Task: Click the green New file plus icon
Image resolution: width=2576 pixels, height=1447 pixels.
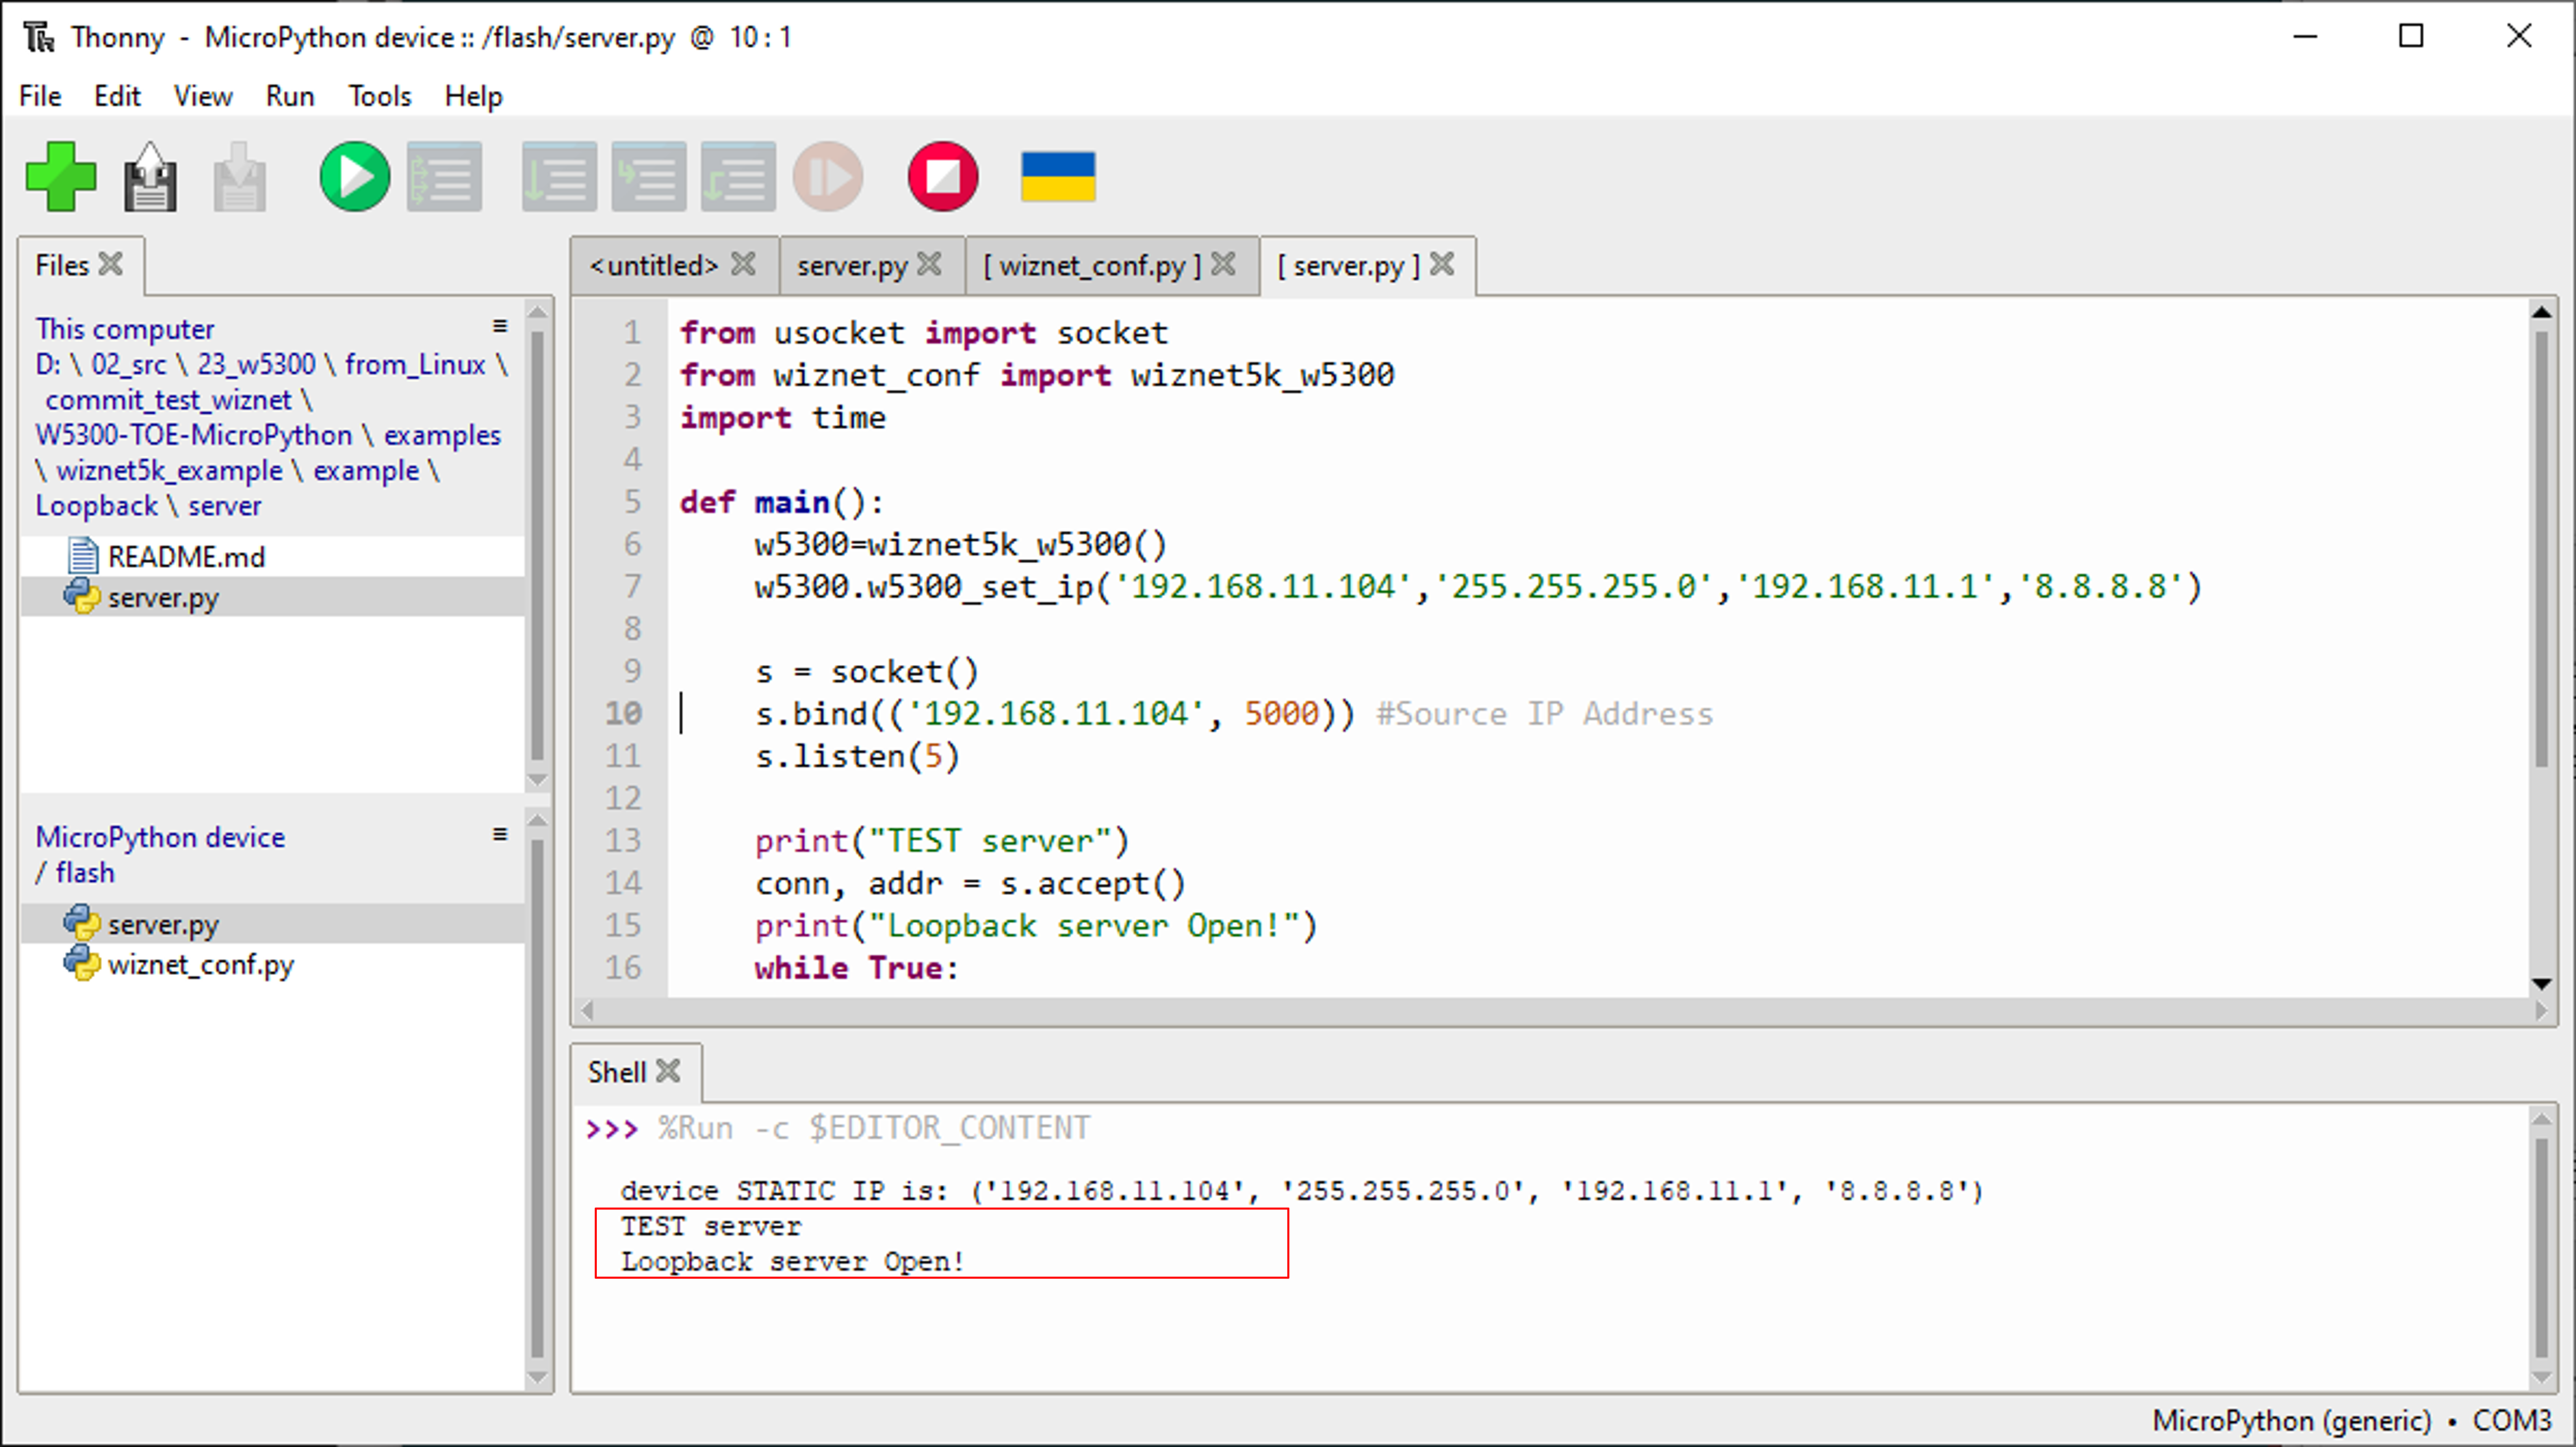Action: click(60, 177)
